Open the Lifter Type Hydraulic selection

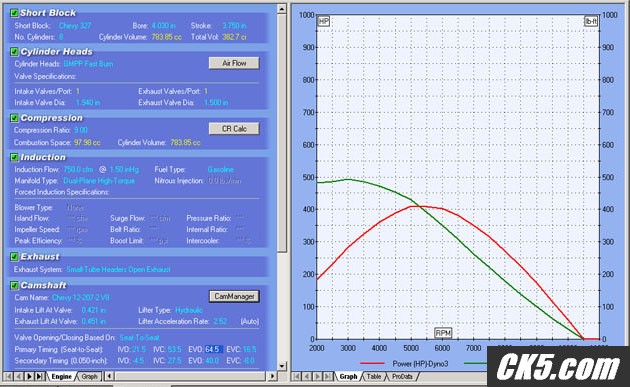pos(189,310)
